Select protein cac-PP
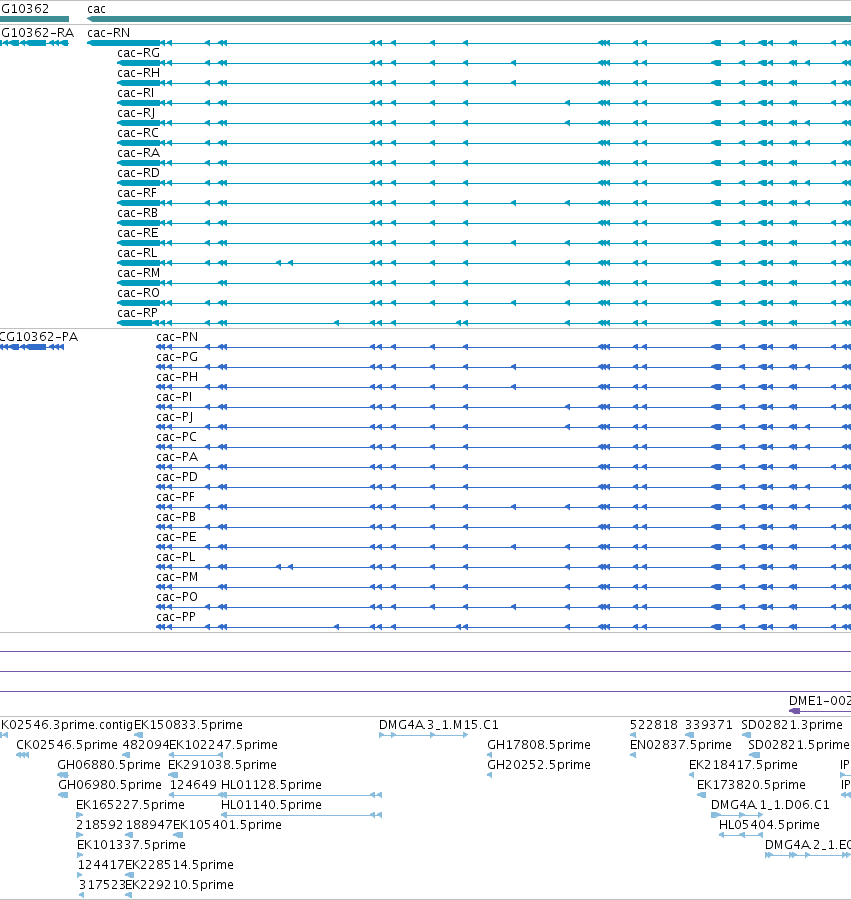Viewport: 851px width, 900px height. coord(176,618)
